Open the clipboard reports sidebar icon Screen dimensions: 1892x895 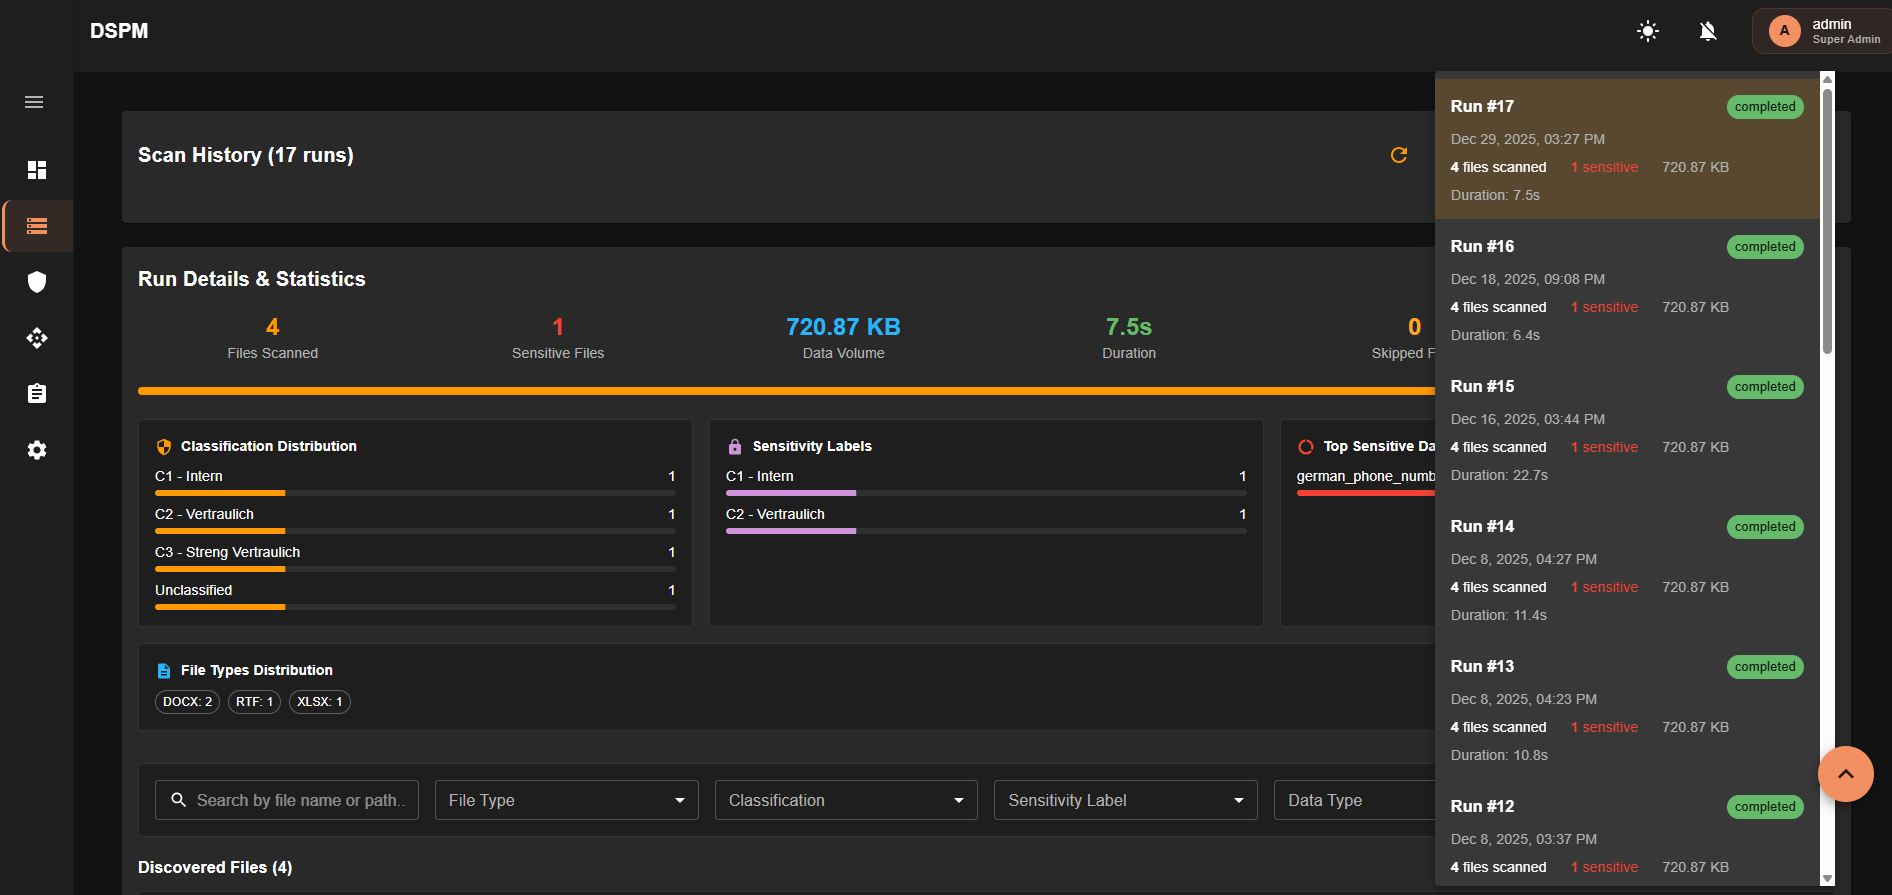point(37,394)
